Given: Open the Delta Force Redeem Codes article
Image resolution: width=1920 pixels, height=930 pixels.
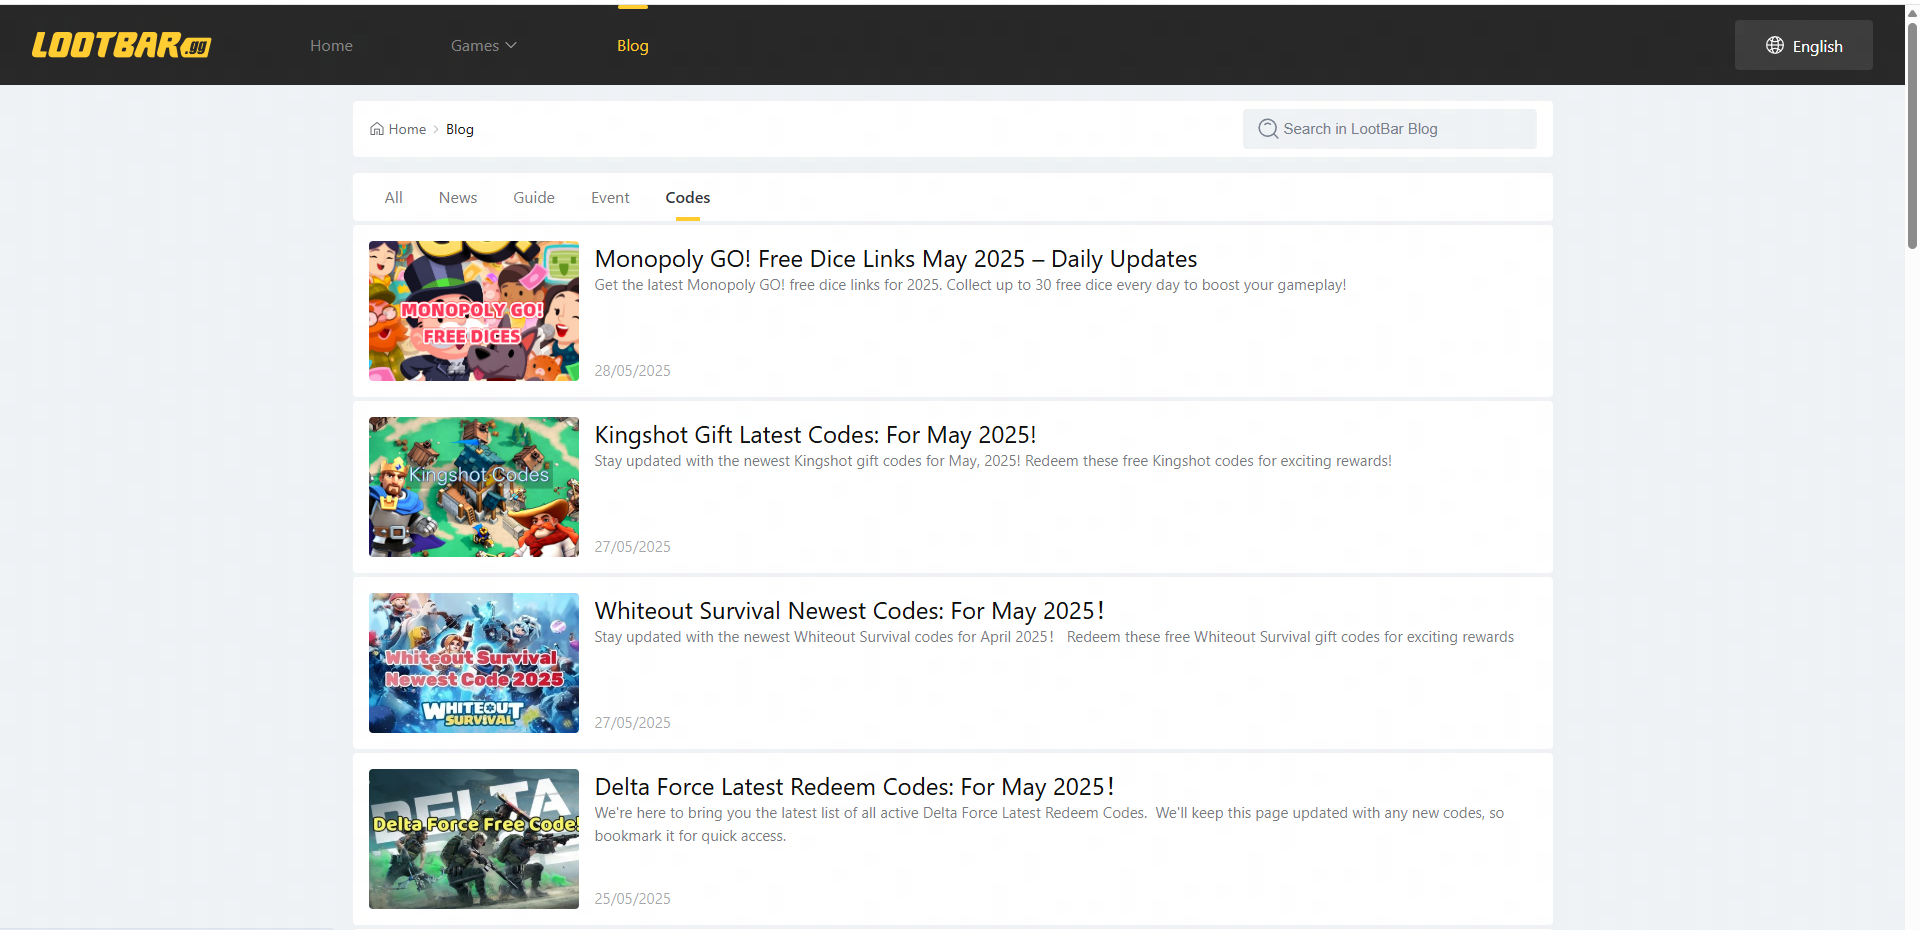Looking at the screenshot, I should pos(854,786).
